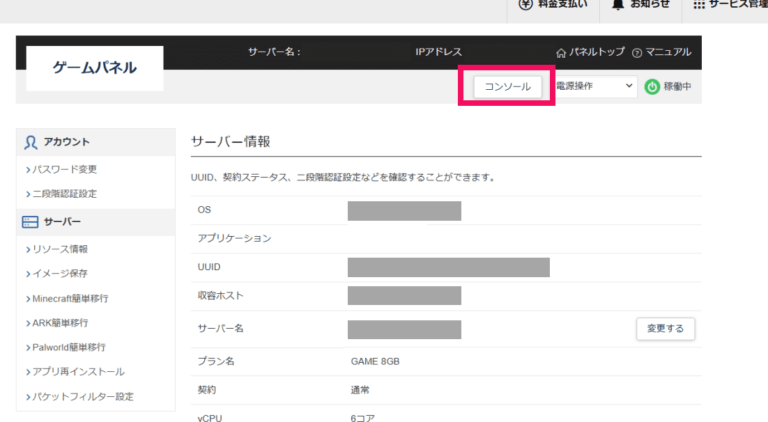Click the green power status icon
Viewport: 768px width, 422px height.
pos(652,87)
